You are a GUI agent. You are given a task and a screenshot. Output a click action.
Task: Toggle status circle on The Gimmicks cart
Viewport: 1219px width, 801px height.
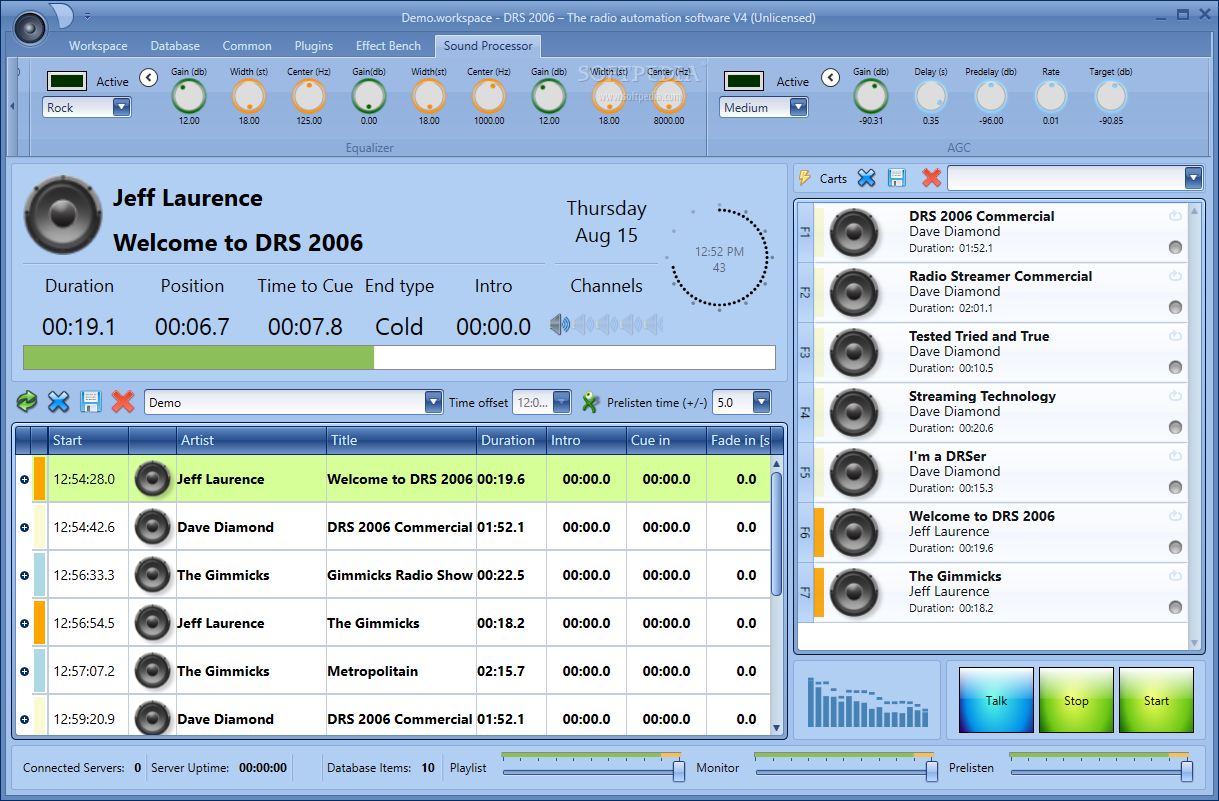point(1175,608)
